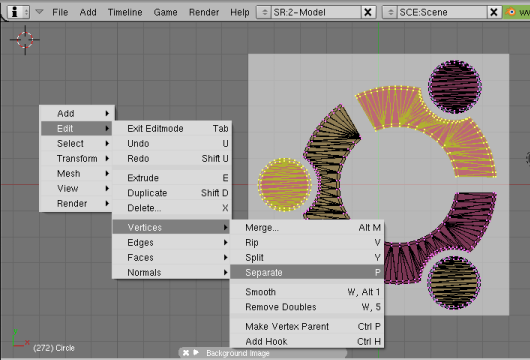Viewport: 530px width, 360px height.
Task: Choose Undo from the Edit submenu
Action: click(172, 144)
